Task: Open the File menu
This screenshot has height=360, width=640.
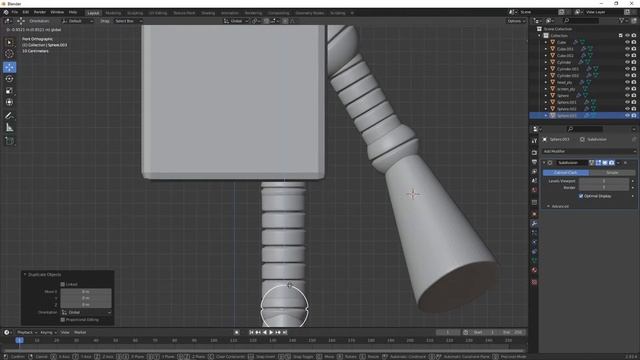Action: tap(15, 12)
